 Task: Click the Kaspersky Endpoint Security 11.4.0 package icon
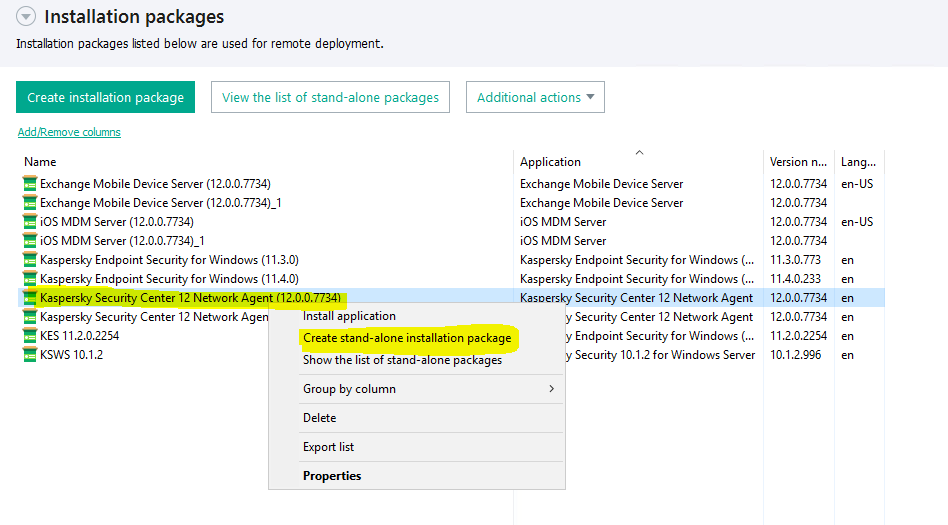click(x=29, y=279)
